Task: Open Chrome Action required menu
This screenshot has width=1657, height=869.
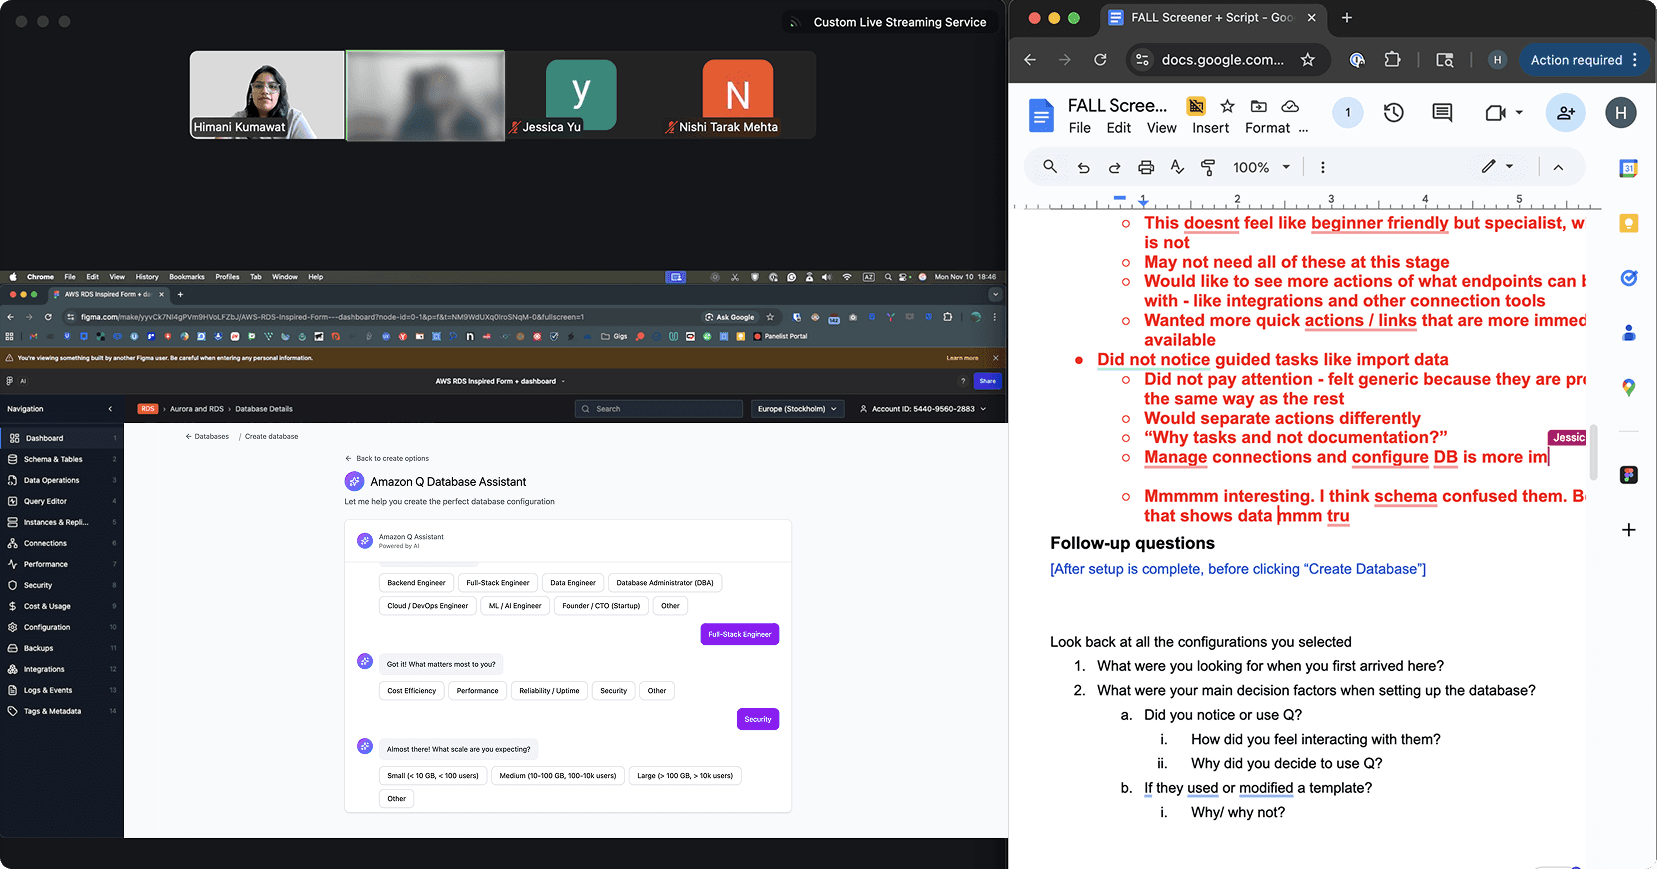Action: 1583,60
